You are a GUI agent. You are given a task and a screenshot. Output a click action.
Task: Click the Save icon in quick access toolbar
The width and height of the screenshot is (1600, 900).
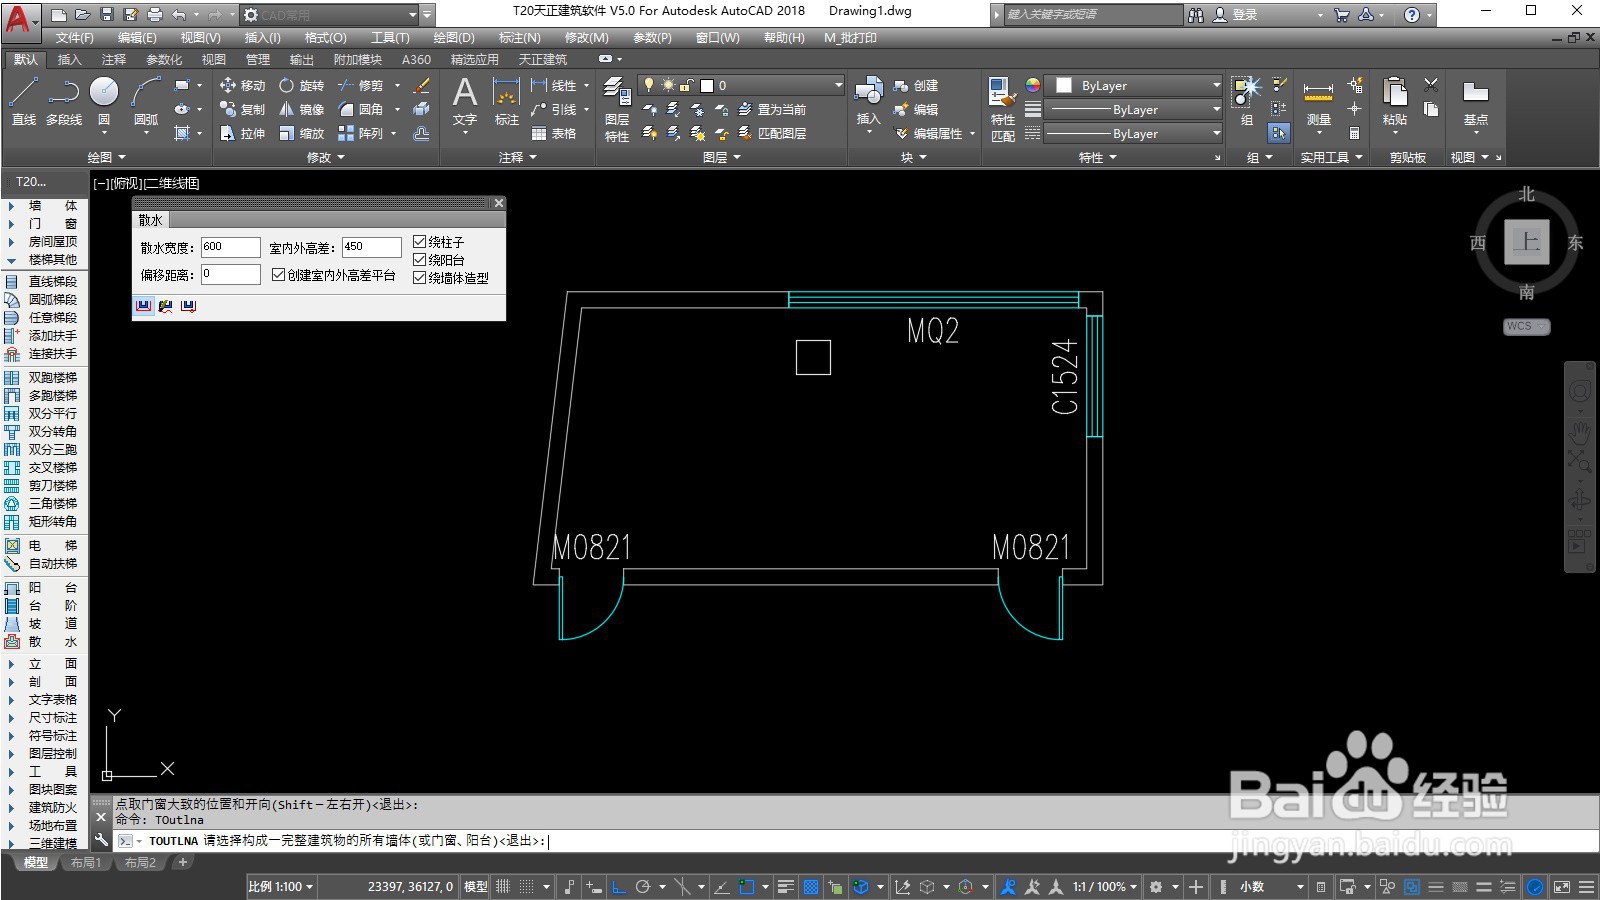tap(107, 14)
